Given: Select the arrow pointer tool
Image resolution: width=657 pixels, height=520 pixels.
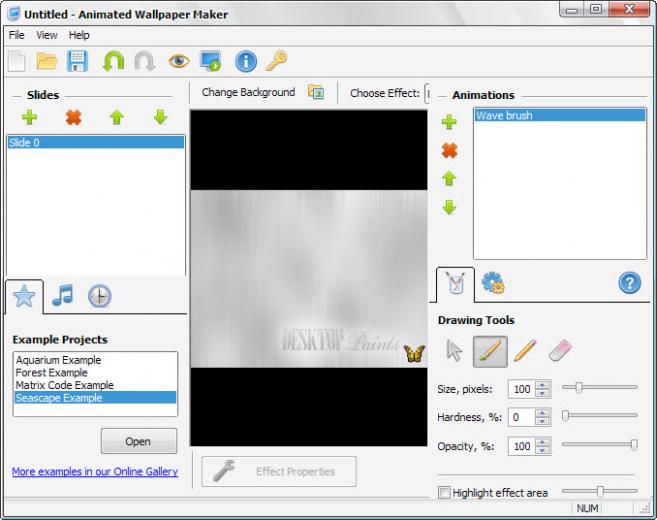Looking at the screenshot, I should (x=454, y=351).
